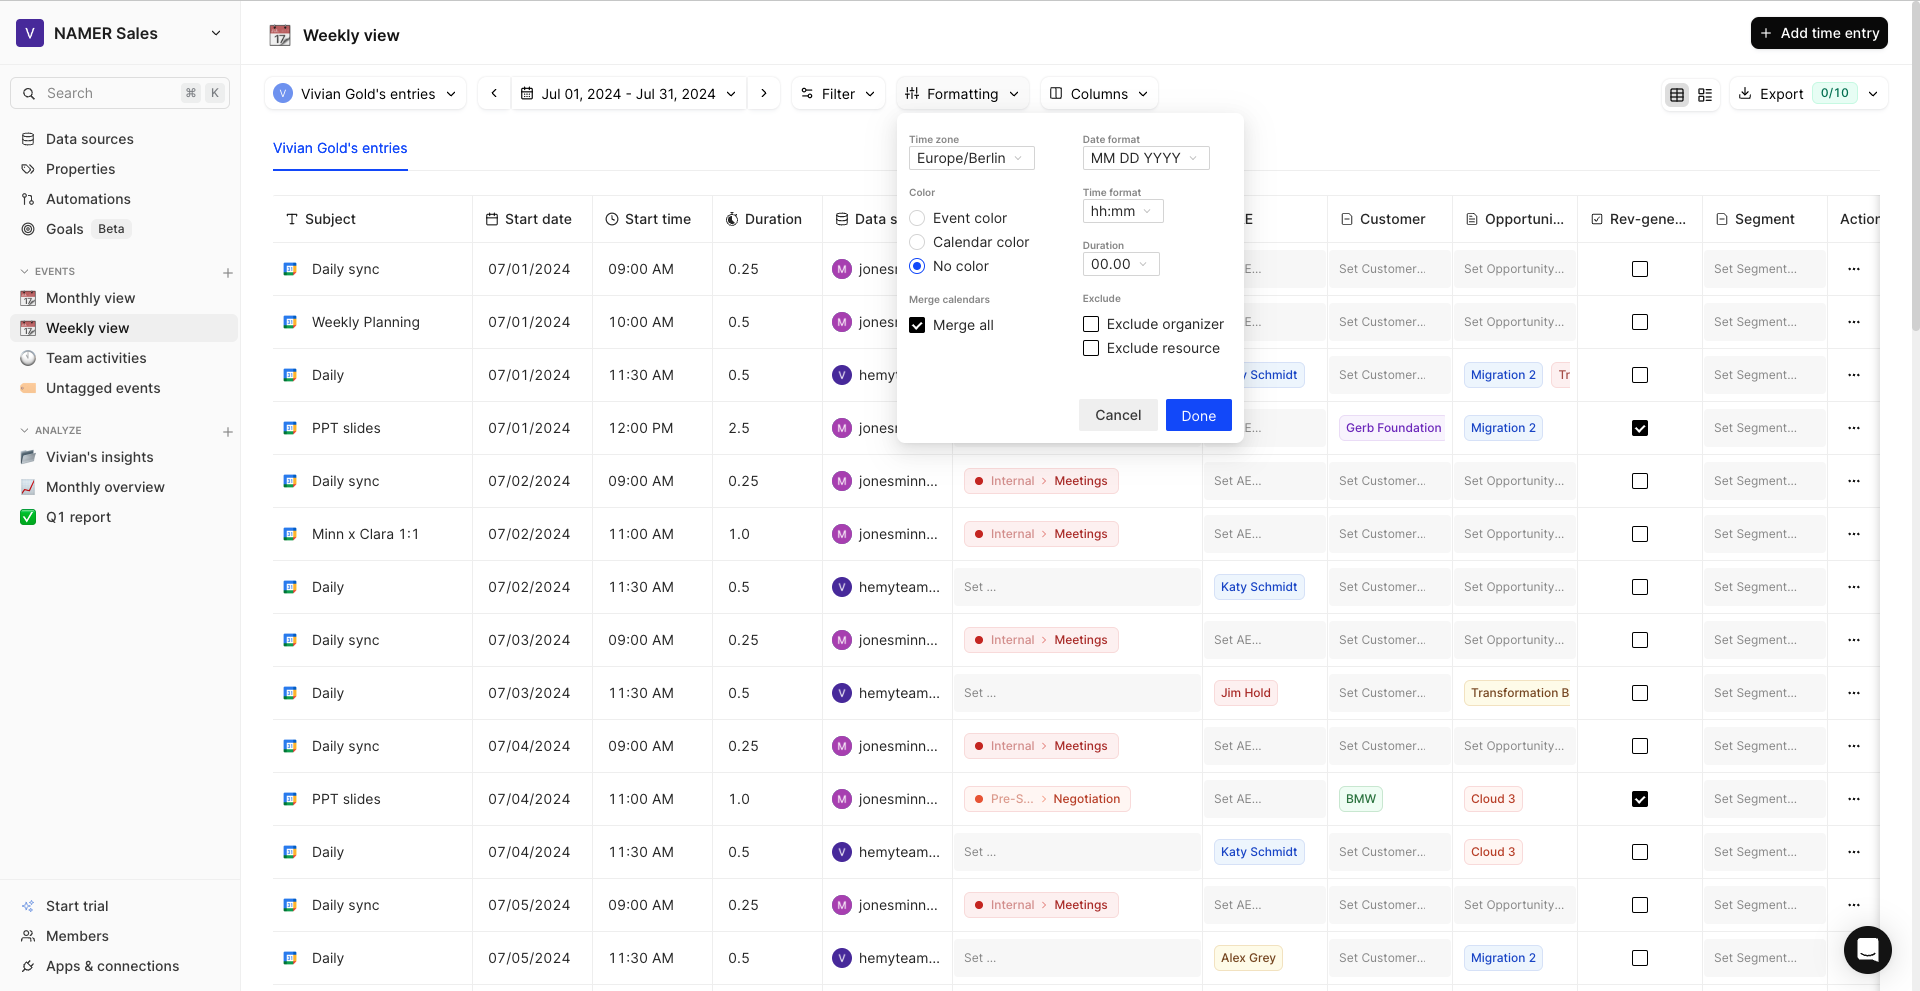Open the chat support bubble
1920x991 pixels.
(1868, 950)
